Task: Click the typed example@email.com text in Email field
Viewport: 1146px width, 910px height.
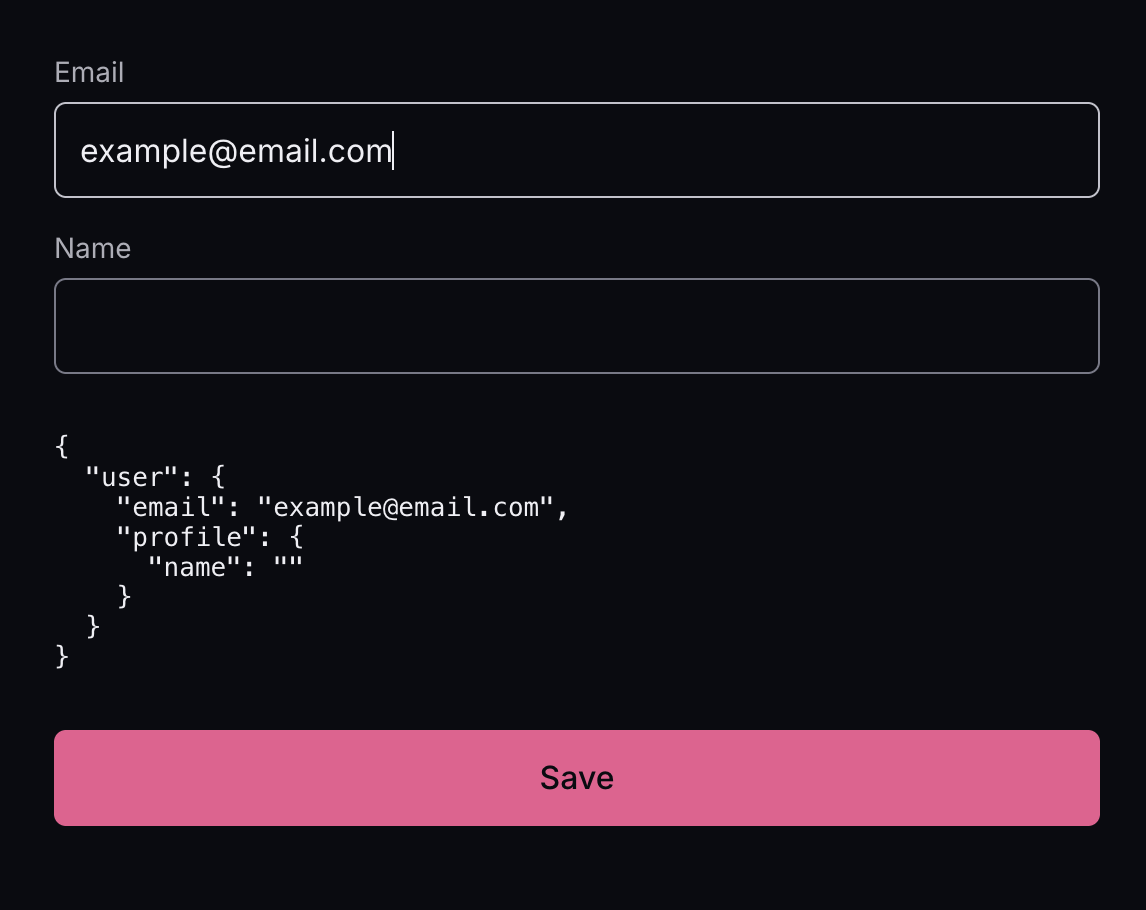Action: (235, 151)
